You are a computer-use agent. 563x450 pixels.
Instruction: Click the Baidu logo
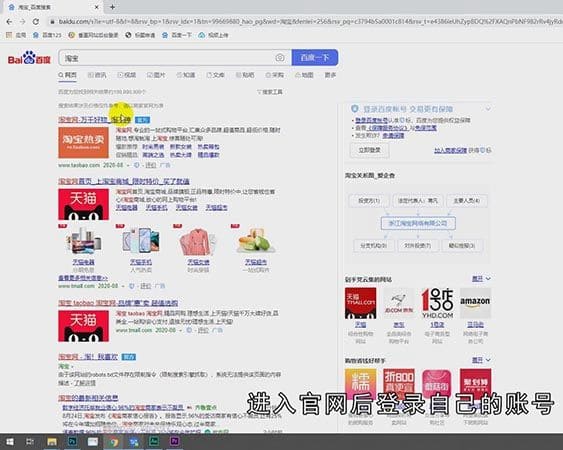tap(29, 58)
